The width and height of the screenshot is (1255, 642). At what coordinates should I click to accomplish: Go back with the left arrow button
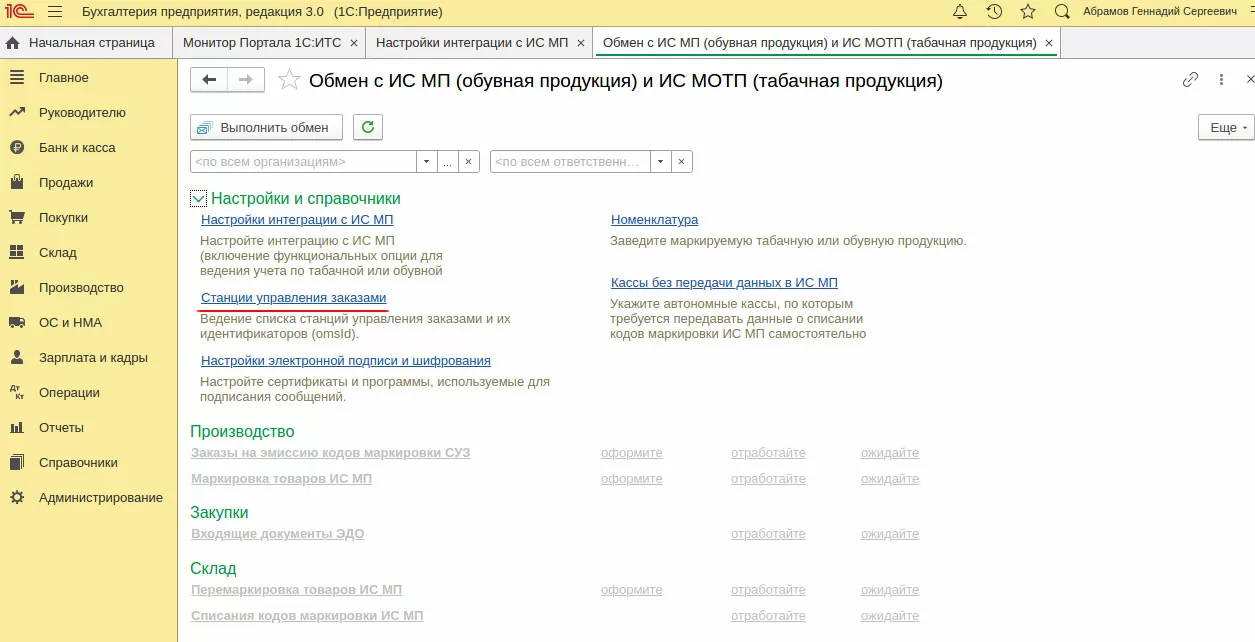coord(209,80)
